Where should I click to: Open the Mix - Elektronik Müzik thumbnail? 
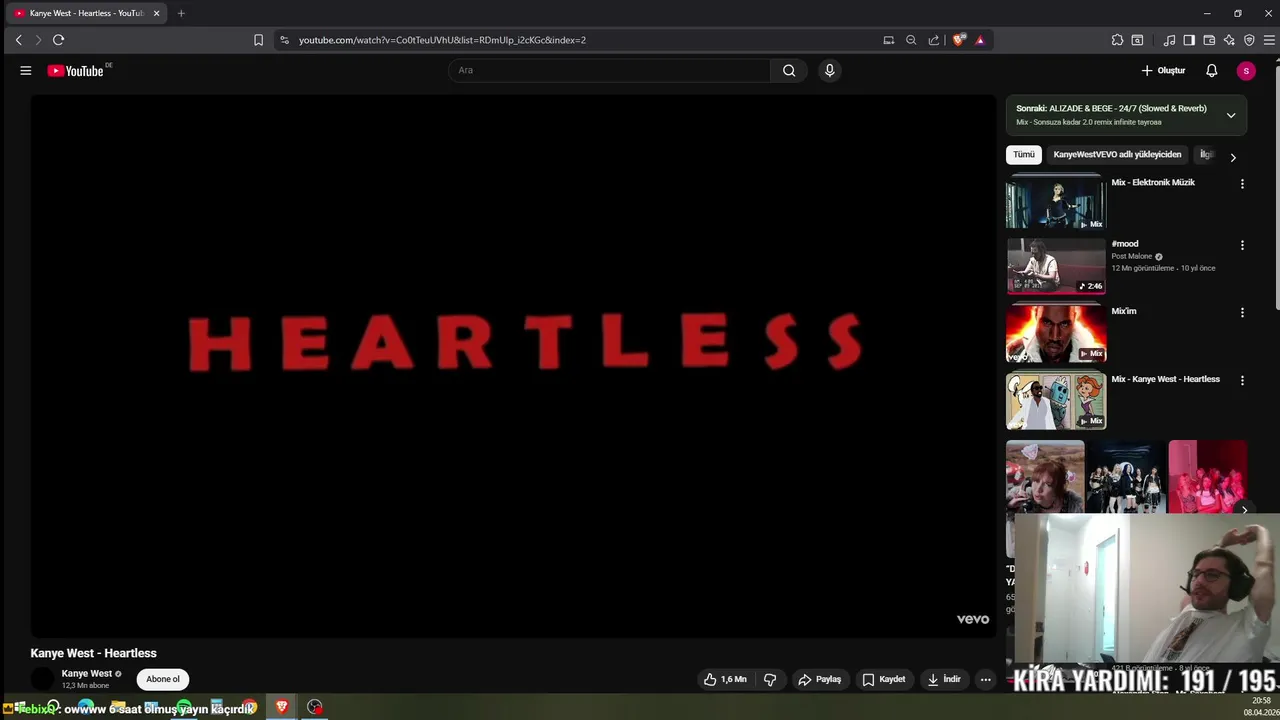tap(1056, 202)
